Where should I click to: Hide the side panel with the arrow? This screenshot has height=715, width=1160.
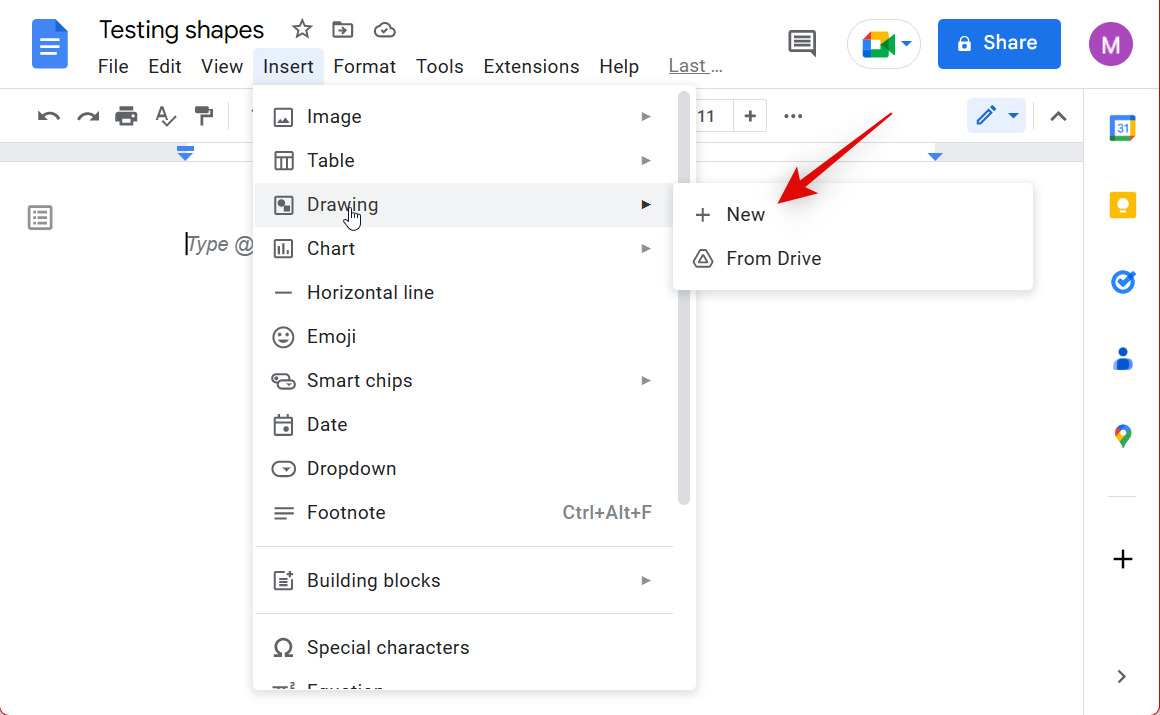pos(1122,677)
